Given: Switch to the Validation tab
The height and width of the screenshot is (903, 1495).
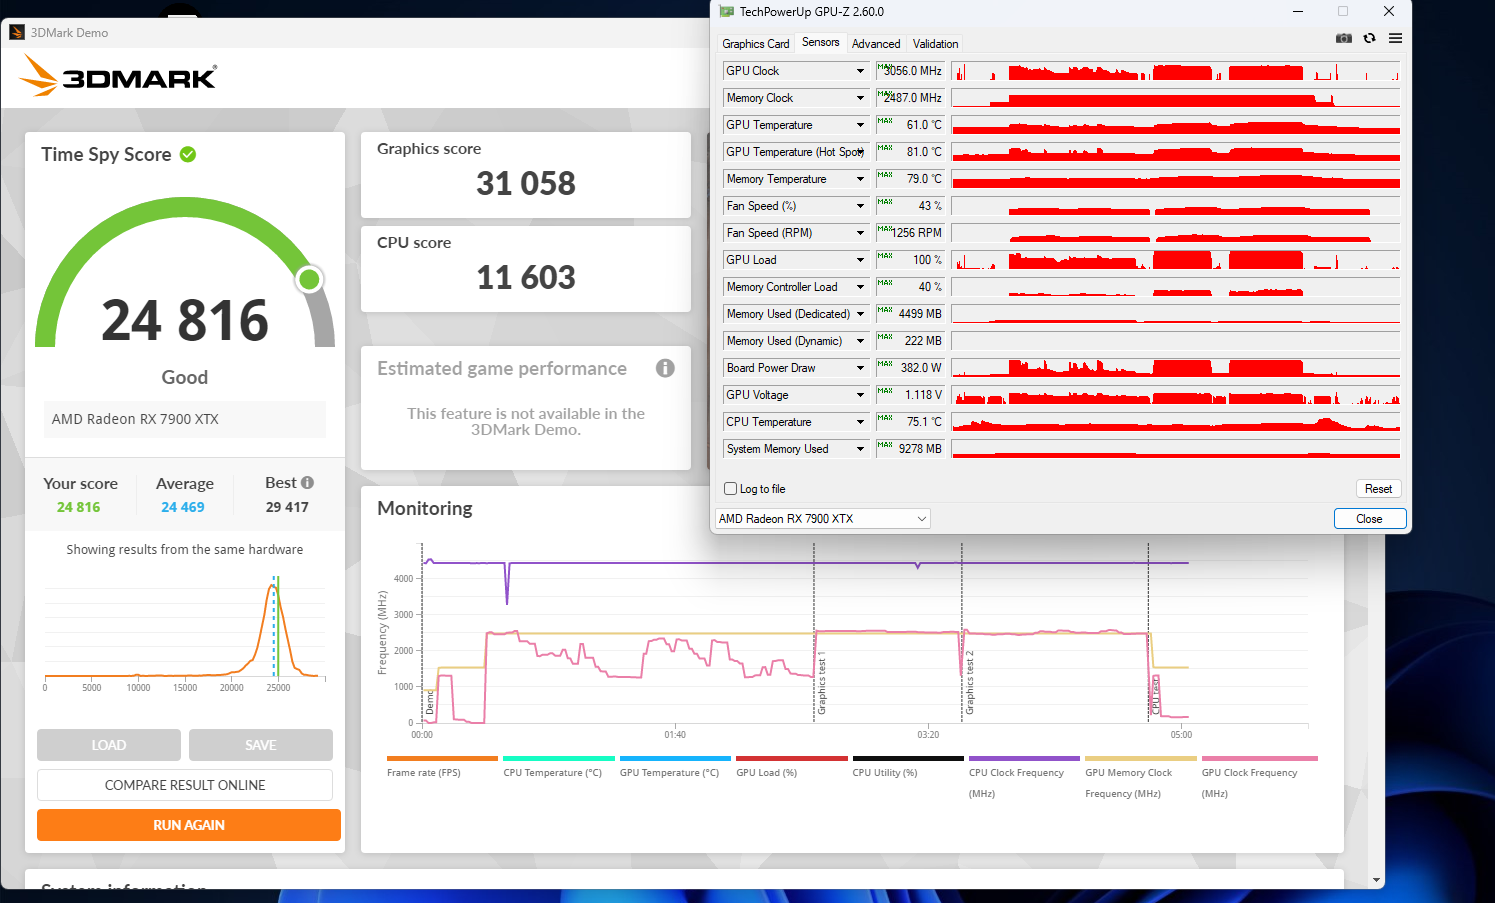Looking at the screenshot, I should (935, 44).
